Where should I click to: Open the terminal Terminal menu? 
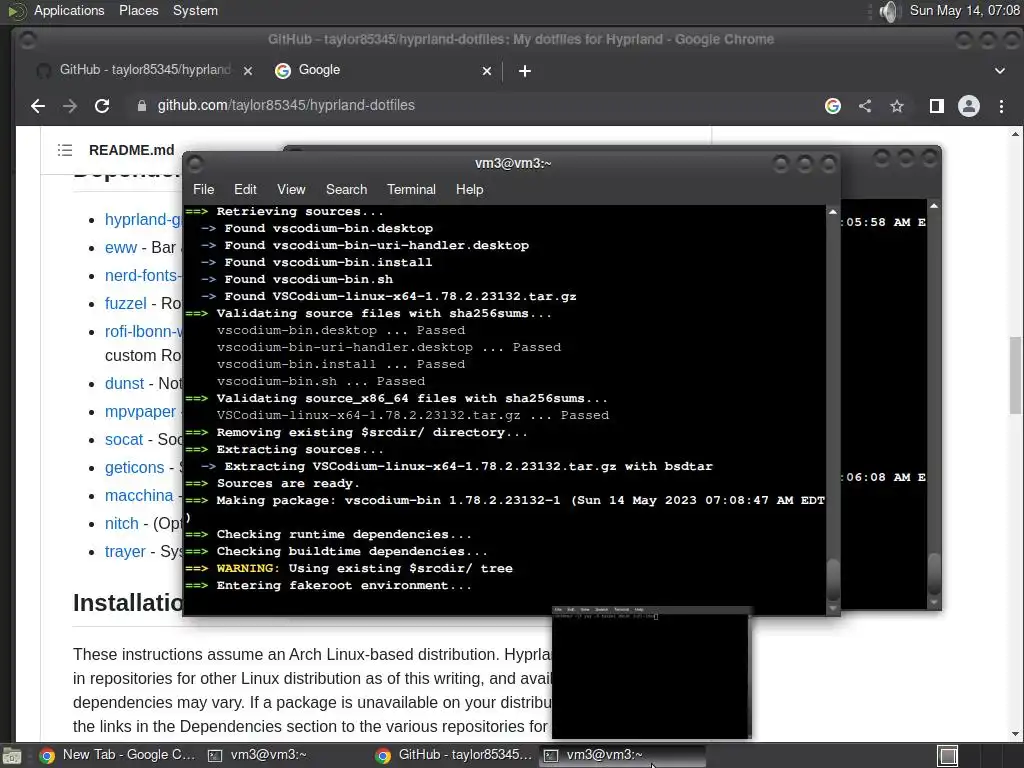[x=411, y=189]
